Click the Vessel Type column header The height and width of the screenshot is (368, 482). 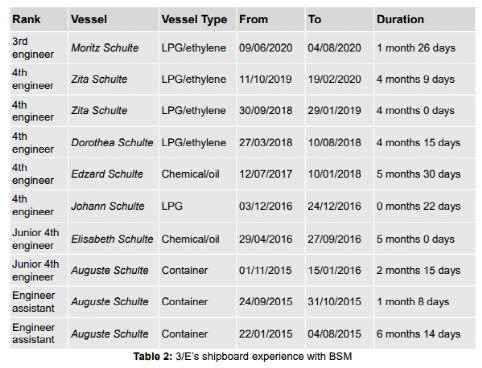pyautogui.click(x=194, y=20)
